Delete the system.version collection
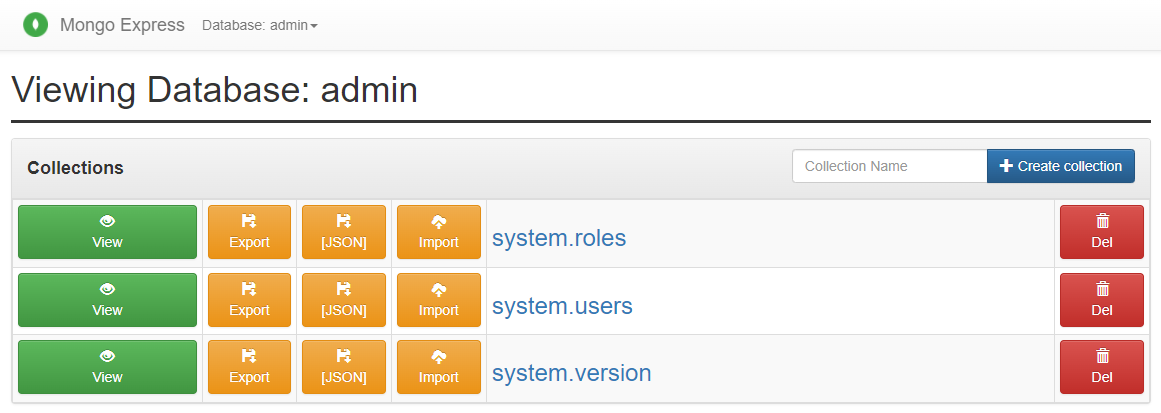 1102,367
